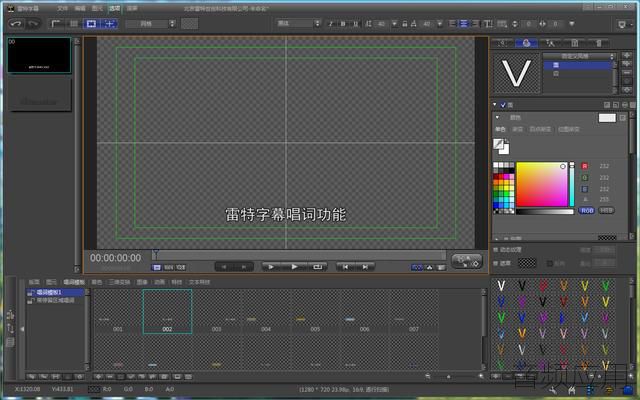Image resolution: width=640 pixels, height=400 pixels.
Task: Start playback with the play button
Action: tap(294, 267)
